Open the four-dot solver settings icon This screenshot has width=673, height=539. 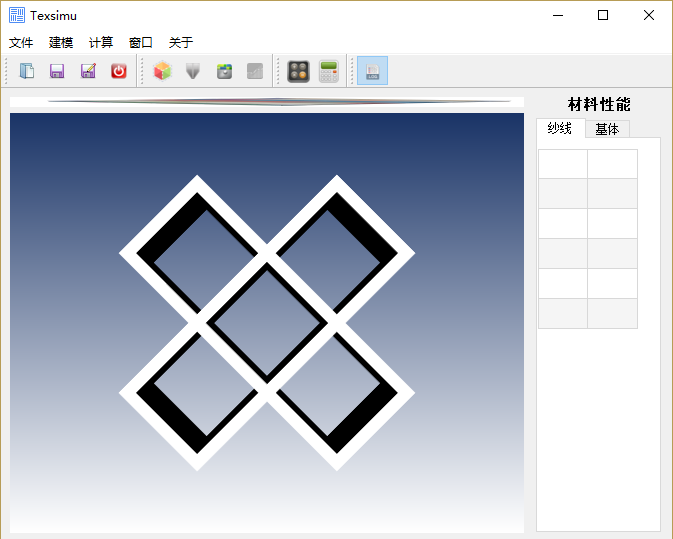click(x=298, y=71)
